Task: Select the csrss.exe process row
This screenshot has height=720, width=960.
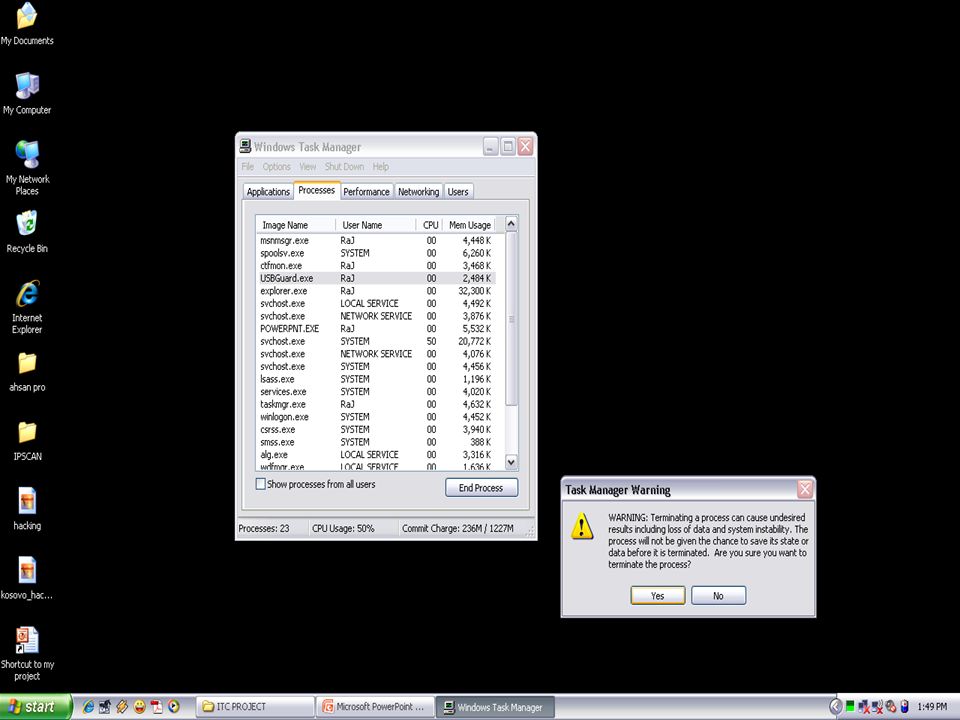Action: [x=376, y=429]
